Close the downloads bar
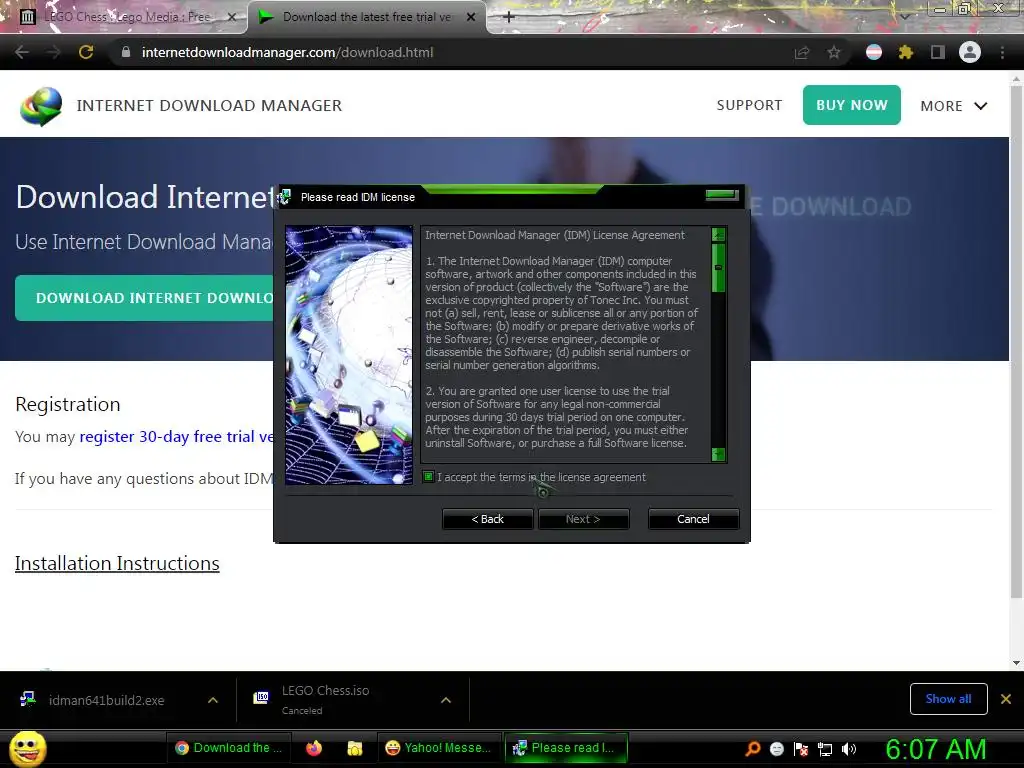This screenshot has height=768, width=1024. pos(1006,699)
